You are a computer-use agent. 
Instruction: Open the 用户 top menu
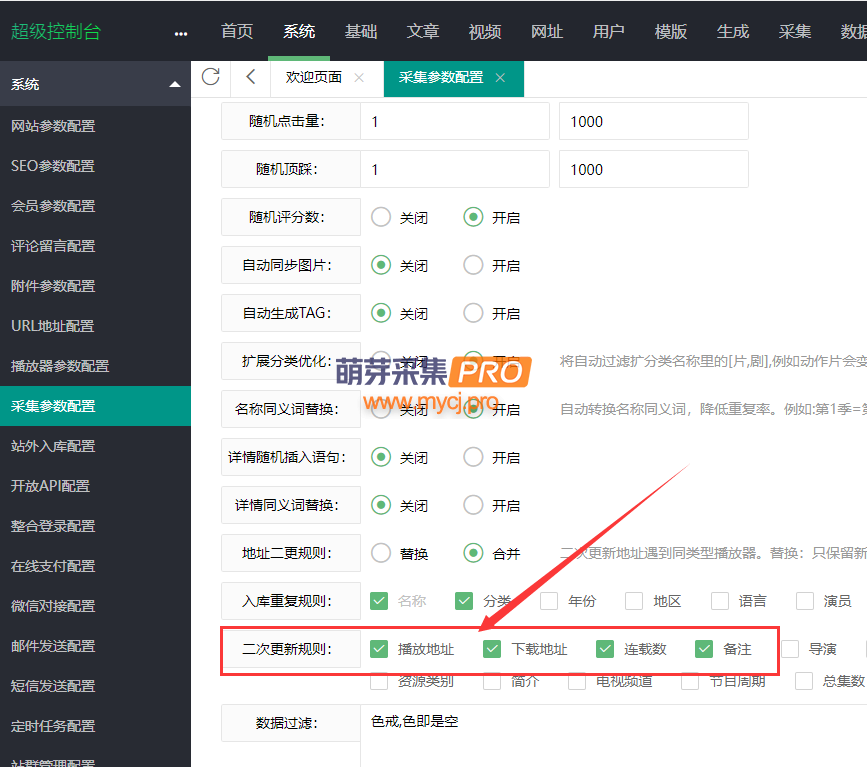[x=609, y=32]
